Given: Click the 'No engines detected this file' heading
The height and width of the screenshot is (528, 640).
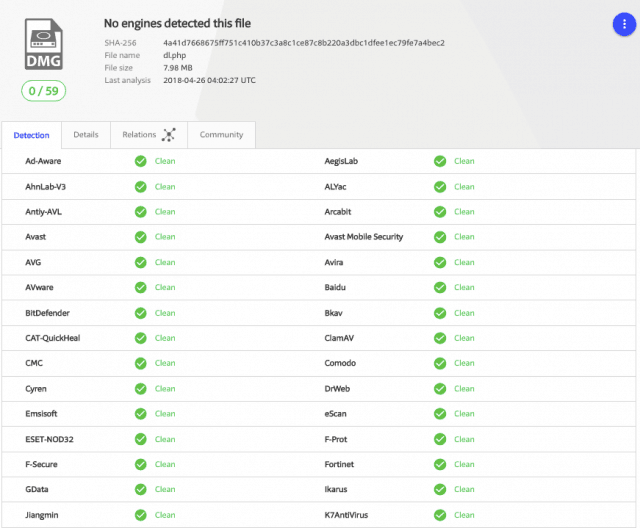Looking at the screenshot, I should 177,24.
